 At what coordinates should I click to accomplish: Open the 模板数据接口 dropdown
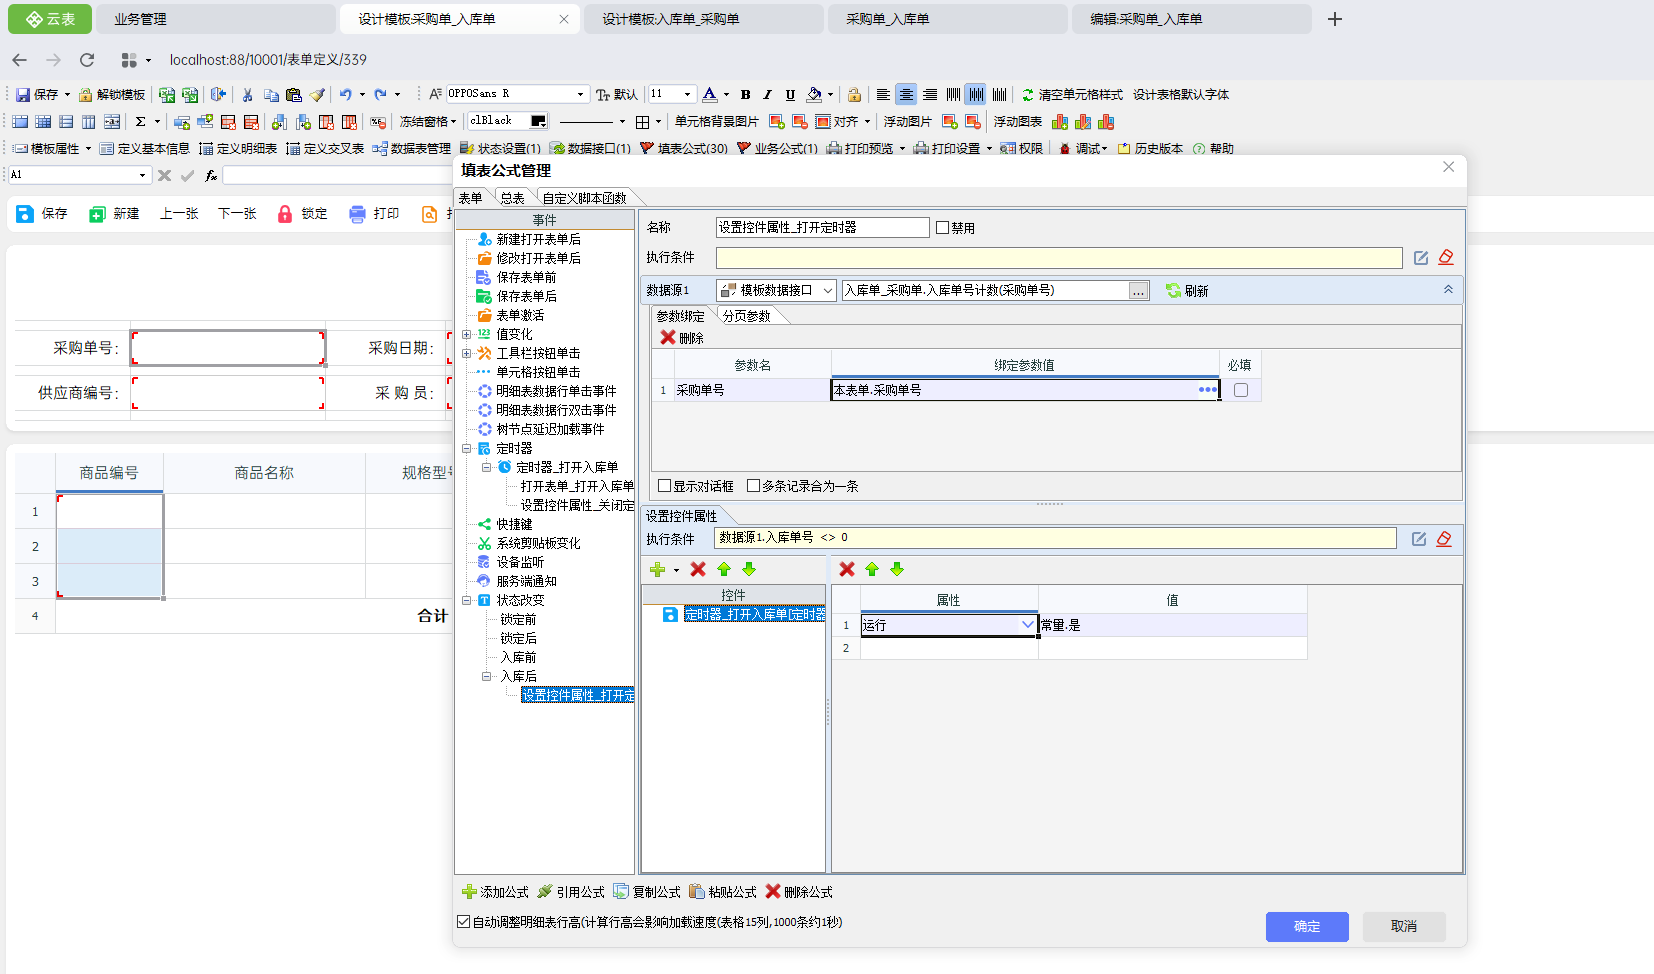827,291
